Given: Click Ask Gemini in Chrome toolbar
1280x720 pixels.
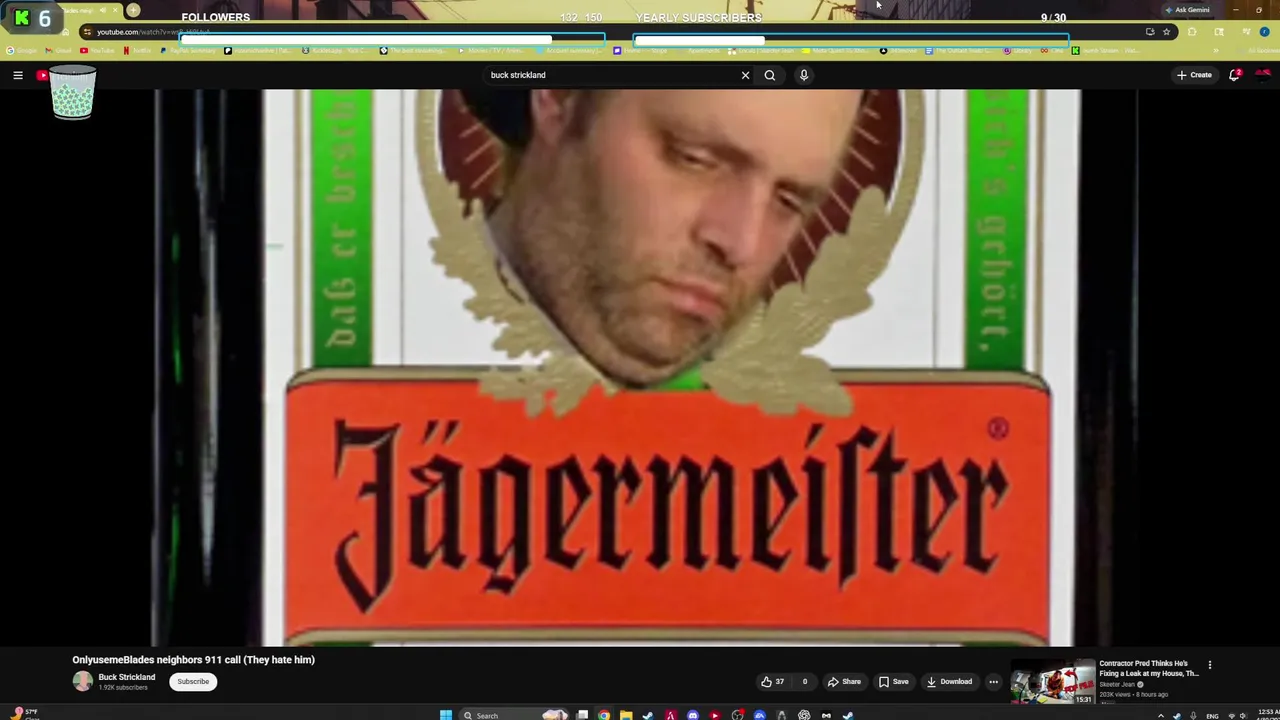Looking at the screenshot, I should [x=1188, y=10].
